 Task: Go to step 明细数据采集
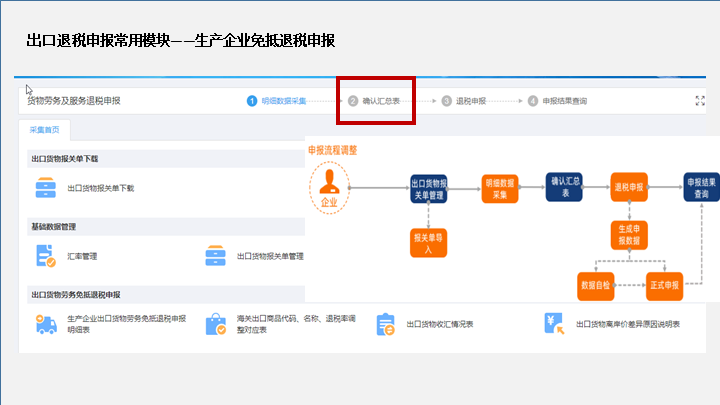point(284,101)
